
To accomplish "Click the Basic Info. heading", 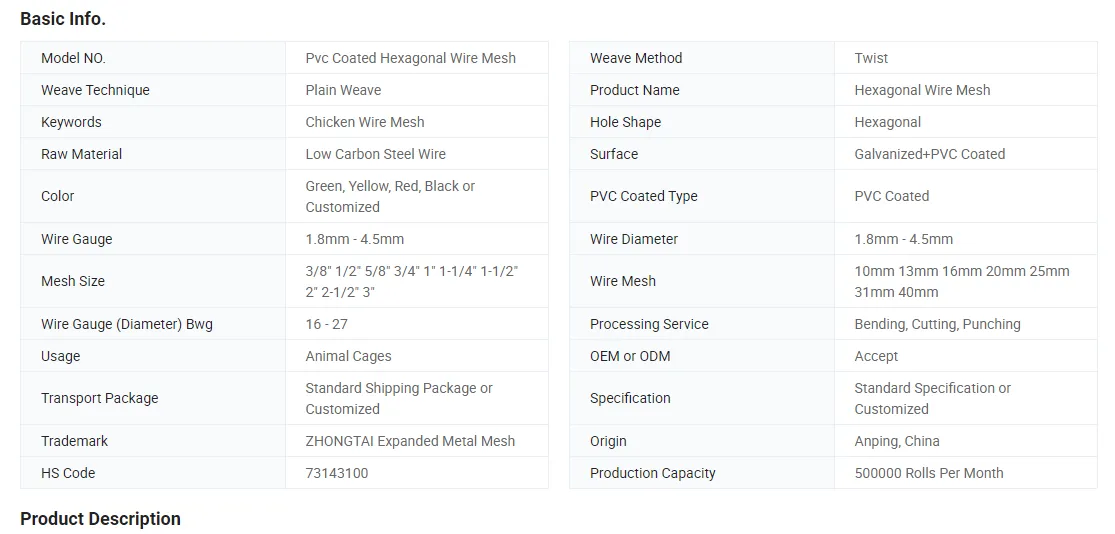I will point(63,19).
